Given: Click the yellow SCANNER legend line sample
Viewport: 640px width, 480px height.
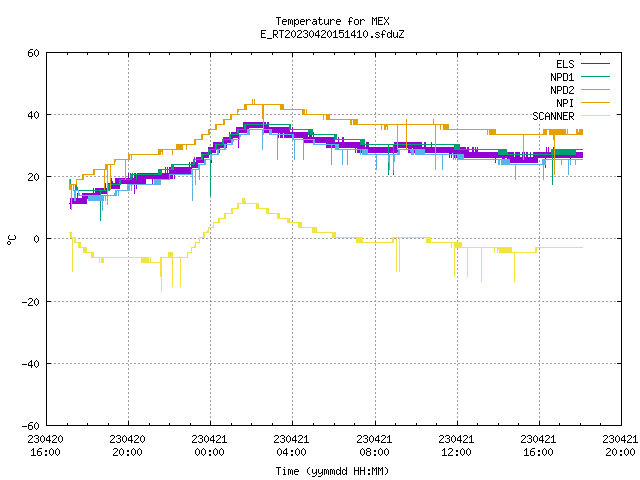Looking at the screenshot, I should (595, 116).
